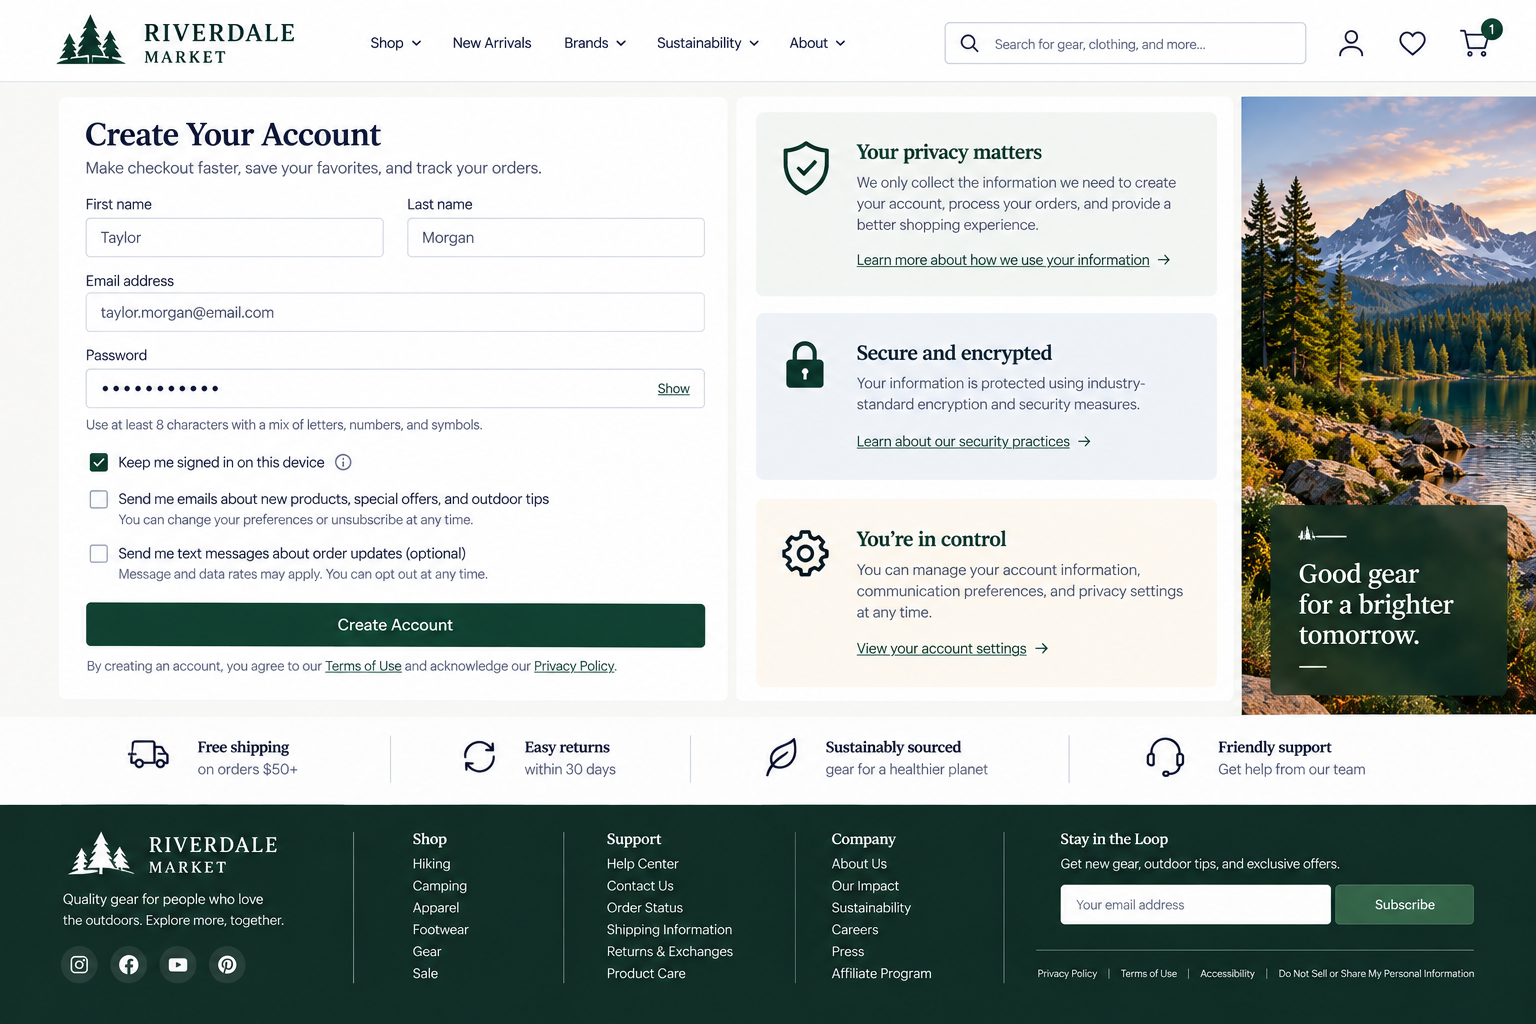This screenshot has width=1536, height=1024.
Task: Click the privacy shield checkmark icon
Action: point(805,167)
